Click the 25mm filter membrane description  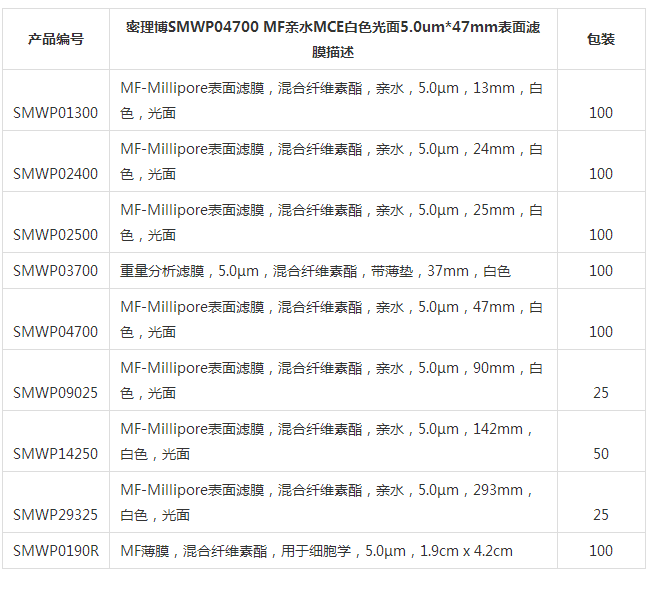(331, 222)
